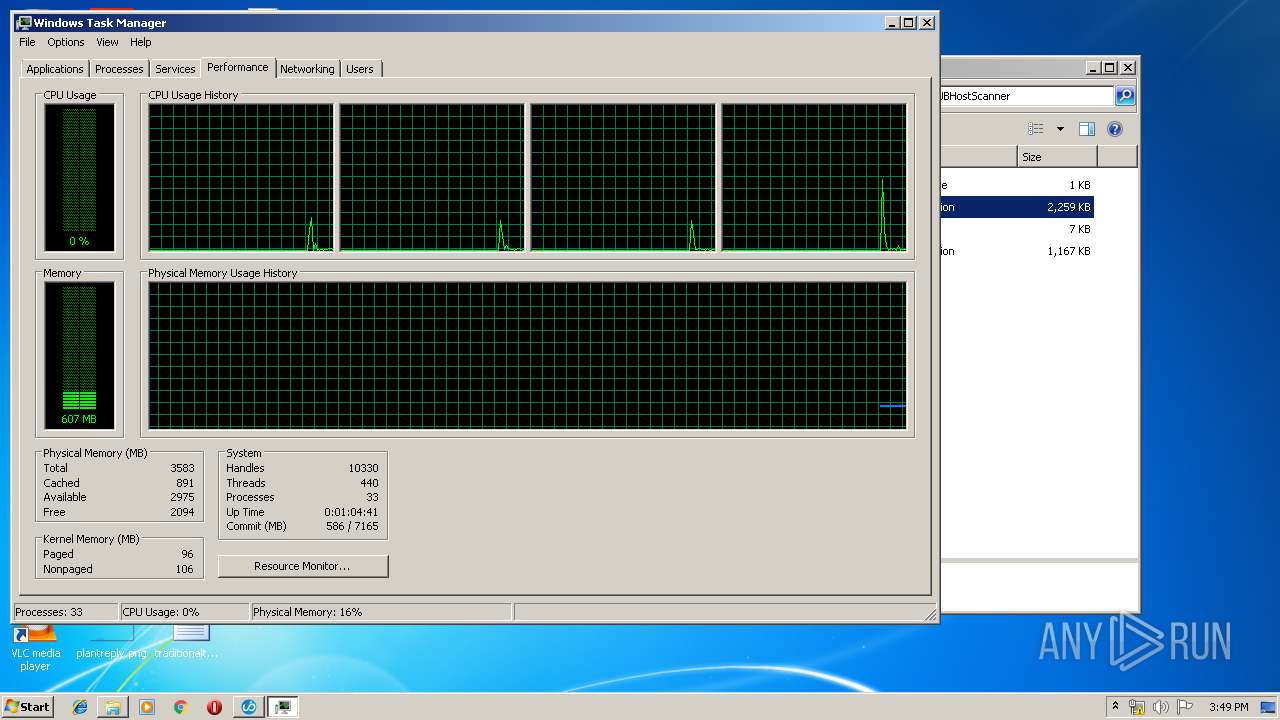
Task: Click the CPU Usage 0 % gauge
Action: coord(79,177)
